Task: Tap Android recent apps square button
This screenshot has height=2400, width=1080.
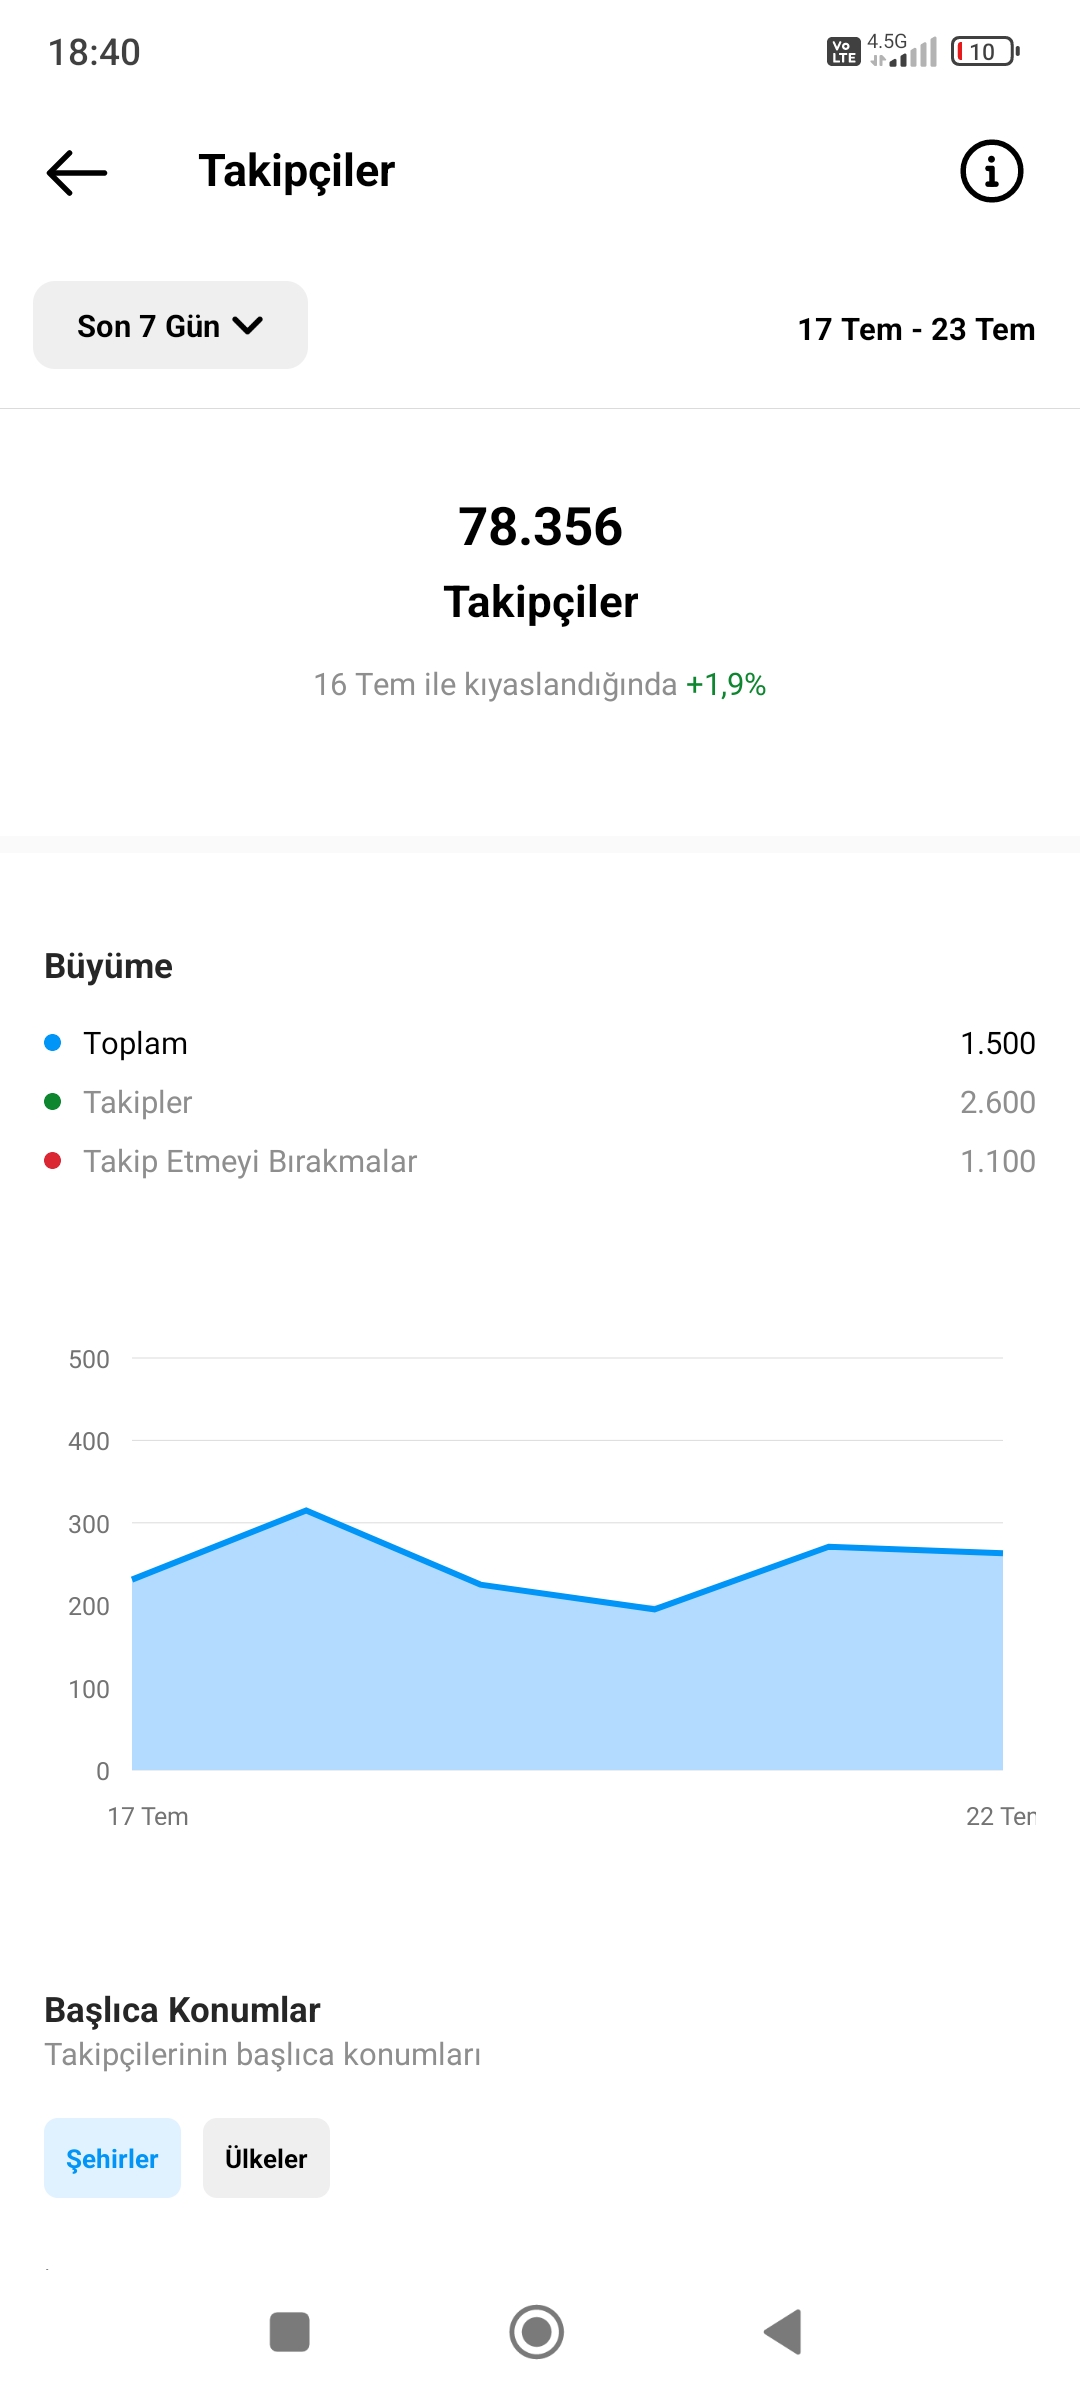Action: pos(289,2332)
